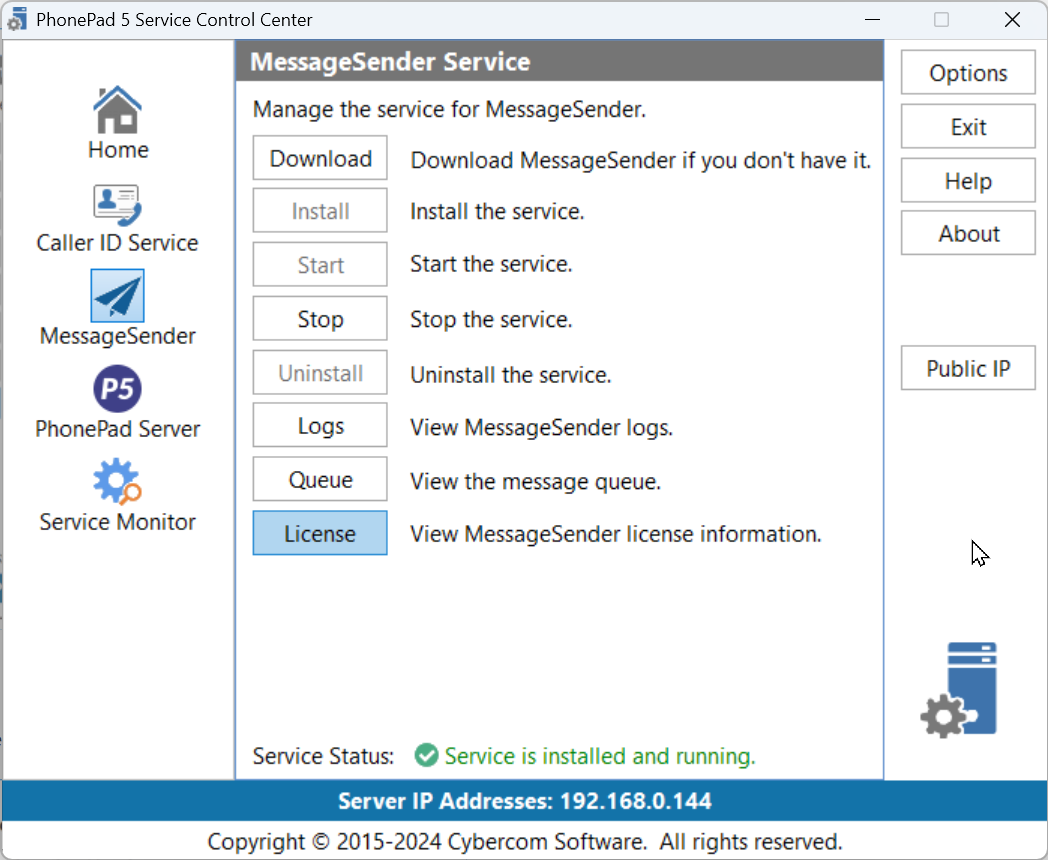Viewport: 1048px width, 860px height.
Task: Click the green status checkmark icon
Action: tap(426, 756)
